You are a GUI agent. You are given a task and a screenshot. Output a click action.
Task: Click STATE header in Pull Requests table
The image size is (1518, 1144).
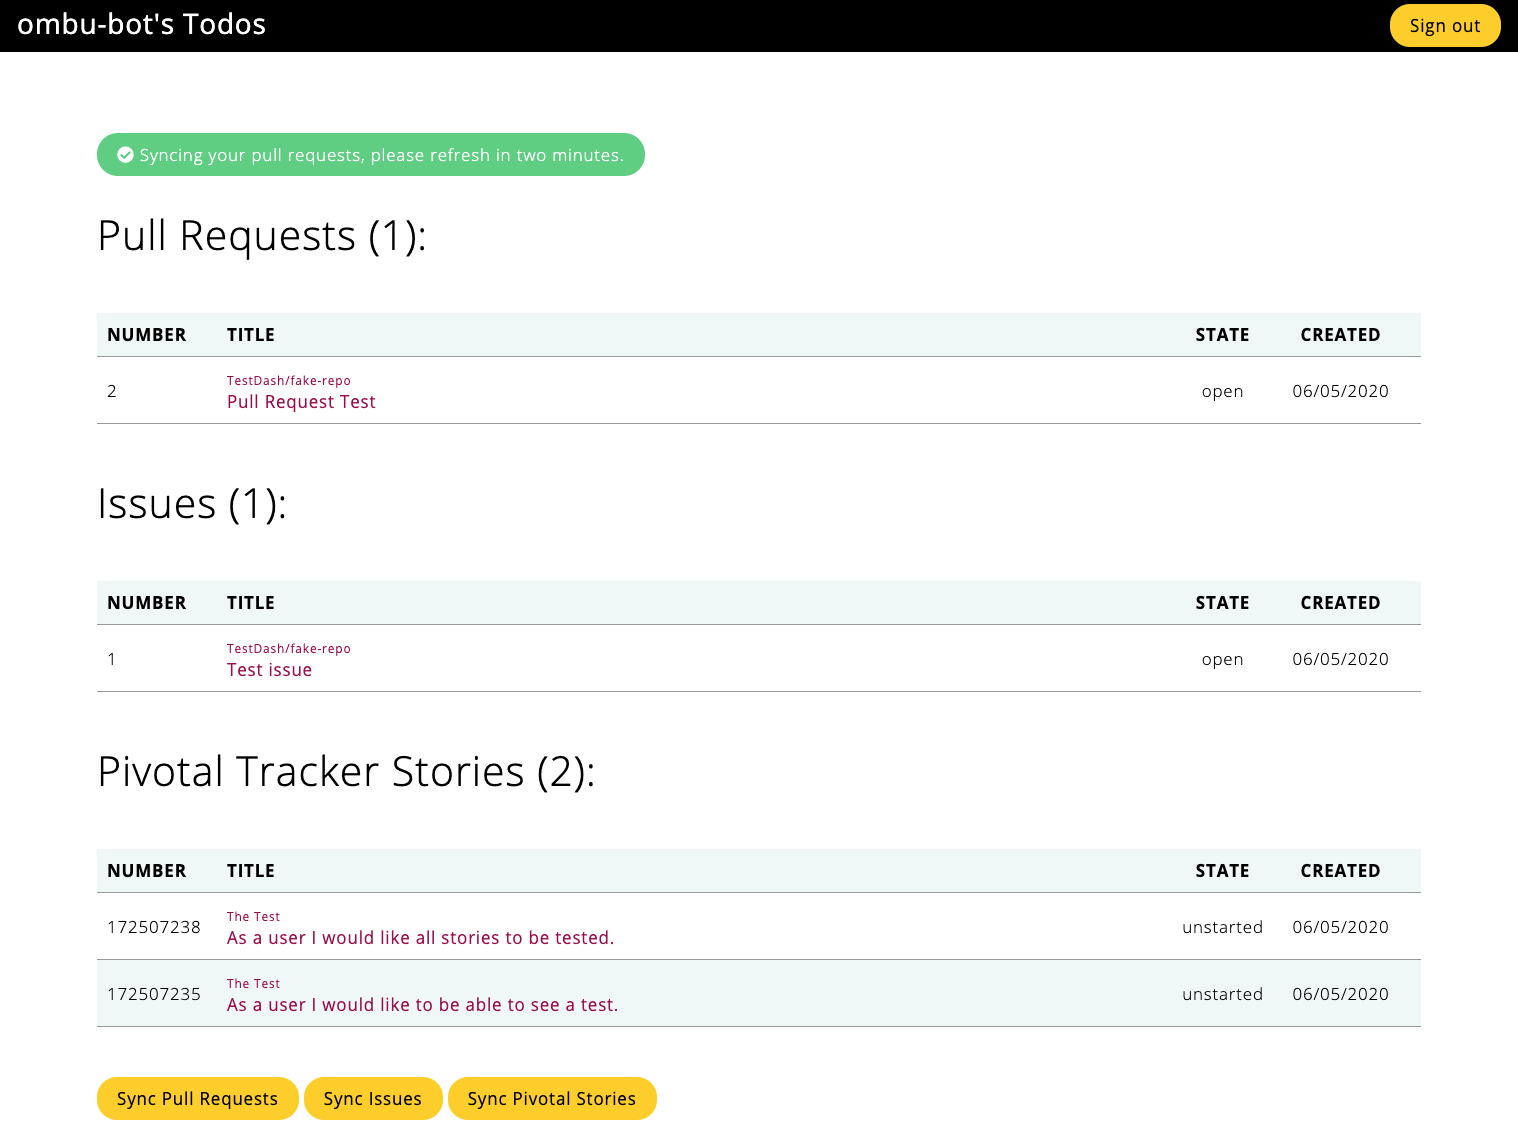coord(1222,335)
